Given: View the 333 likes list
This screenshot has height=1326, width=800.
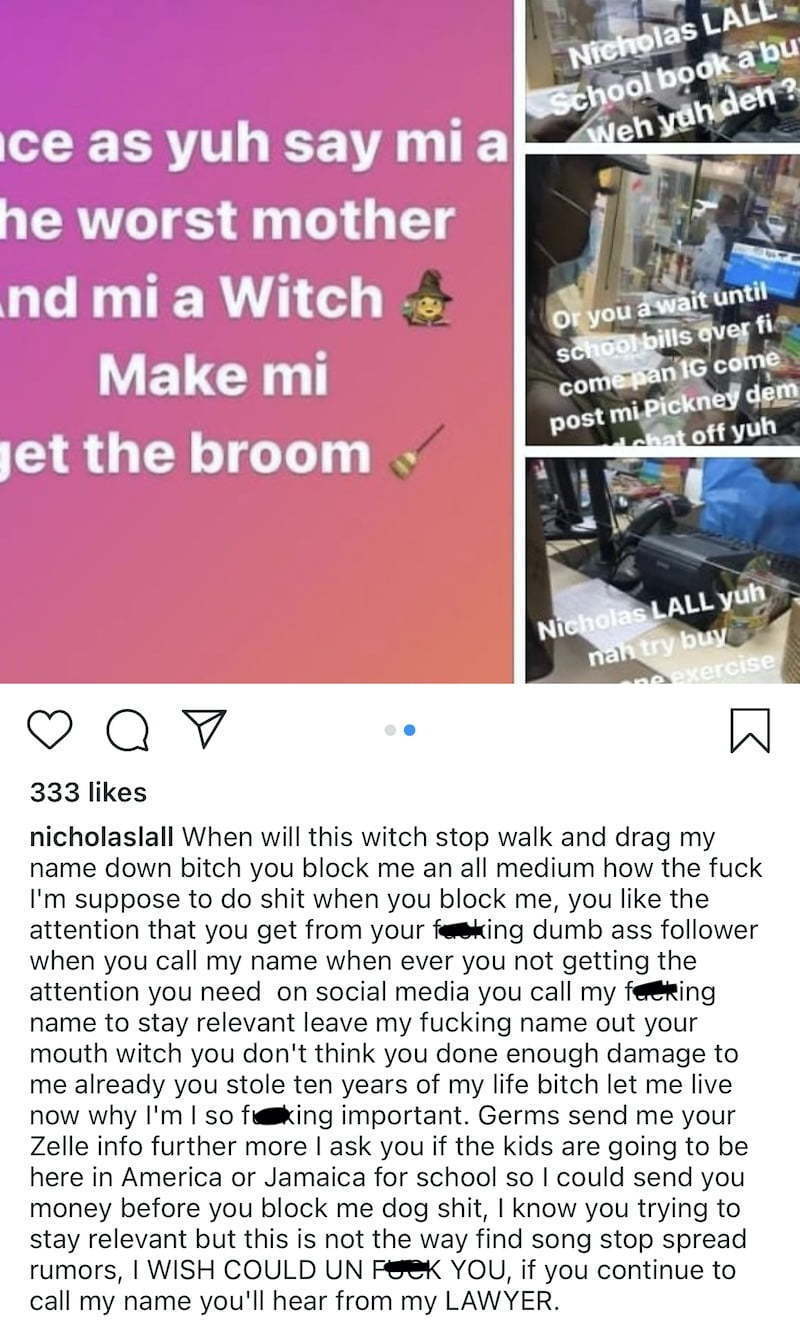Looking at the screenshot, I should point(88,792).
